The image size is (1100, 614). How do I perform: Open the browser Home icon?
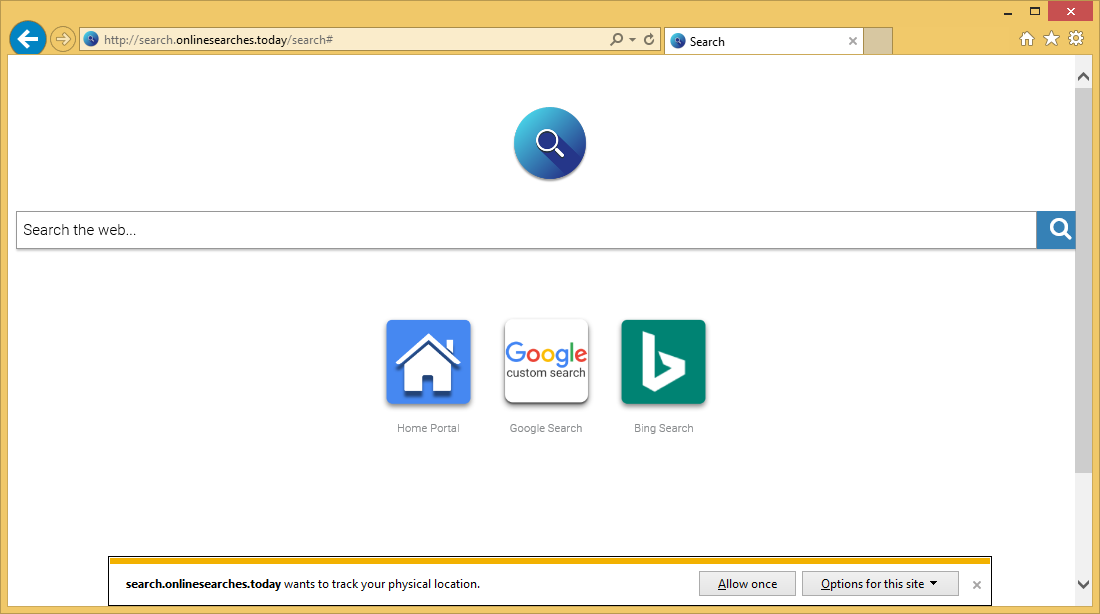click(1026, 39)
